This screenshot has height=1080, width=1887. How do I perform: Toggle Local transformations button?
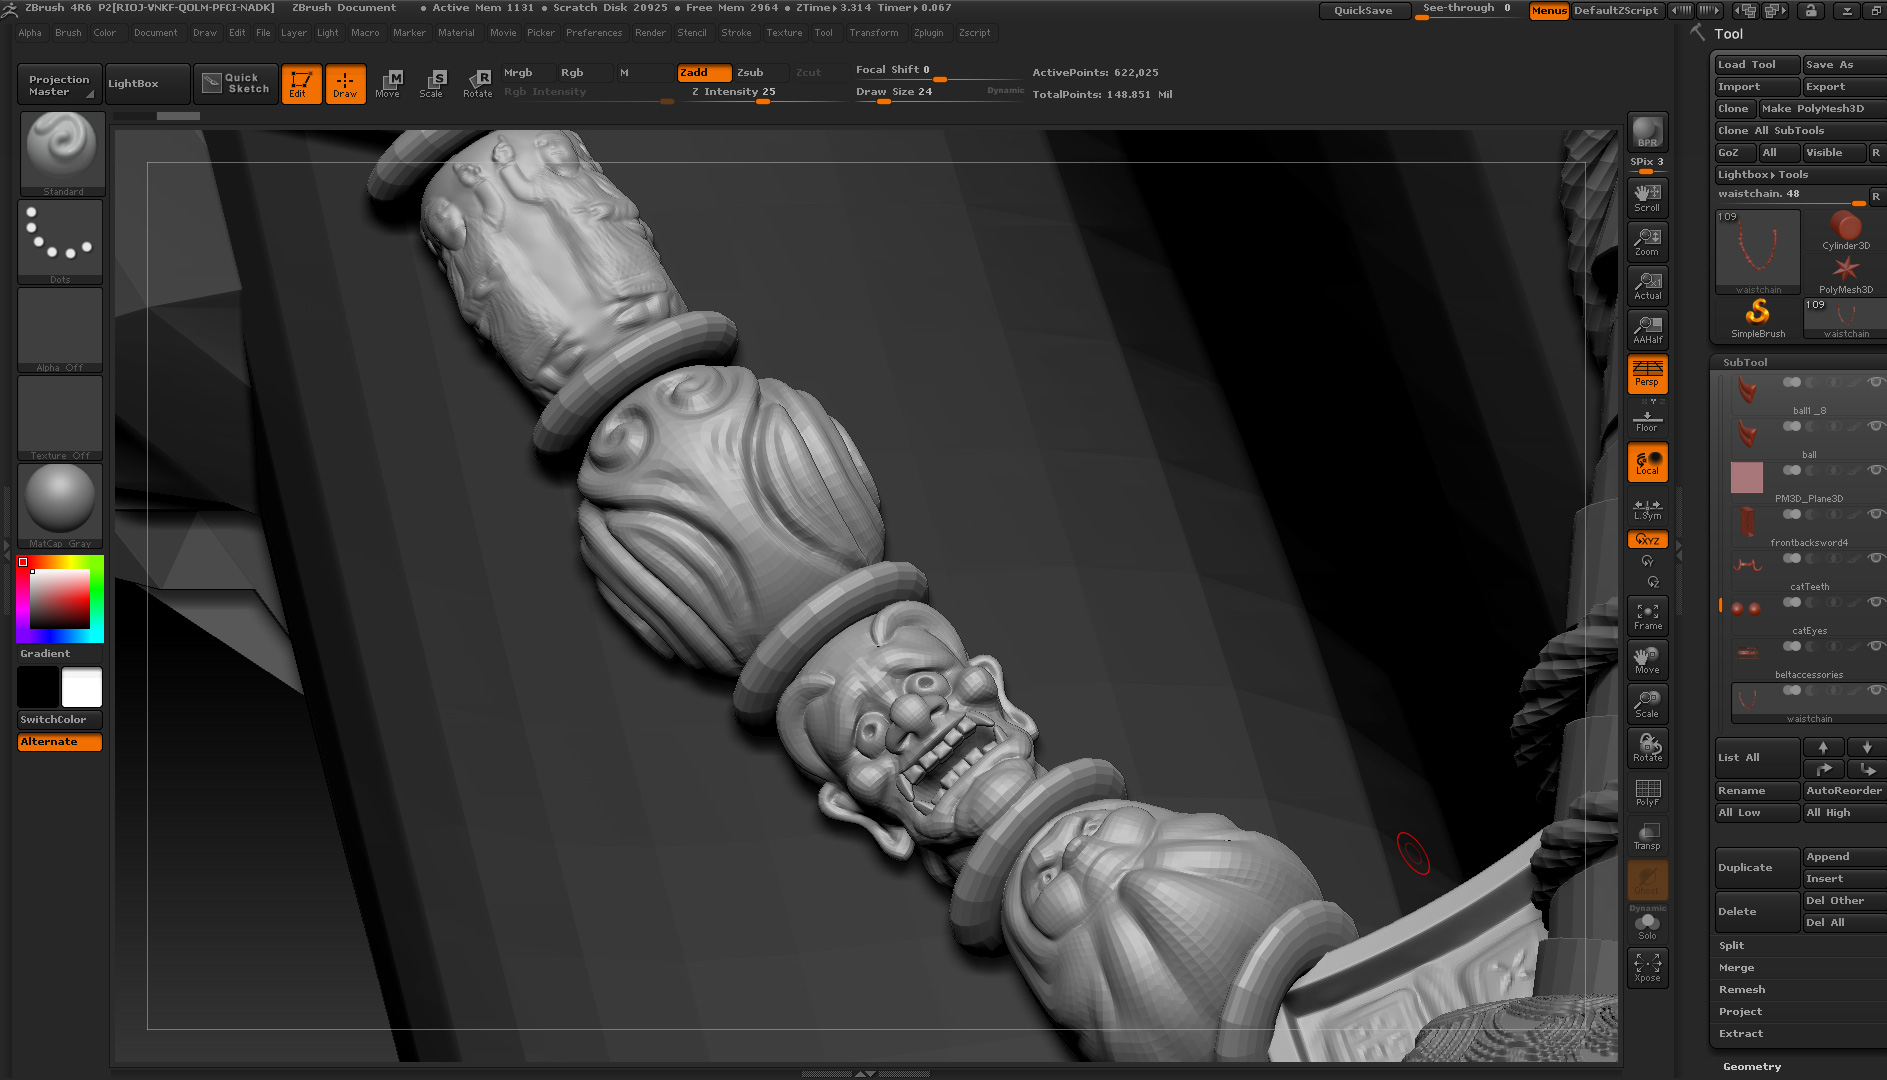1647,462
